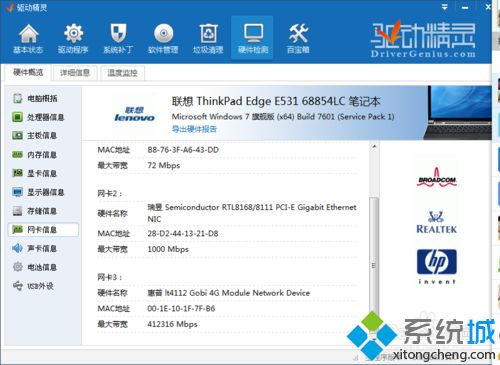
Task: Switch to the 硬件概览 tab
Action: tap(28, 72)
